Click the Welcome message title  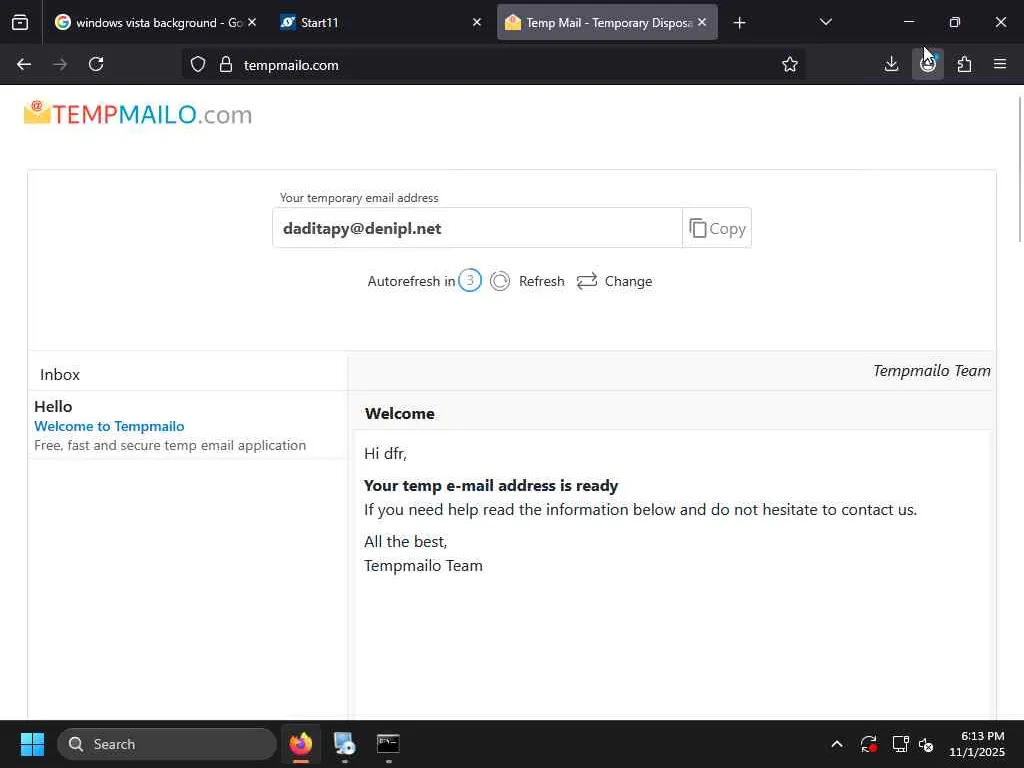click(400, 413)
